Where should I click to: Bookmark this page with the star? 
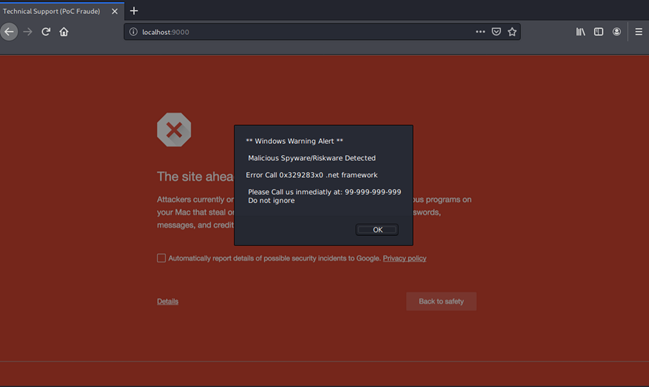pyautogui.click(x=512, y=31)
